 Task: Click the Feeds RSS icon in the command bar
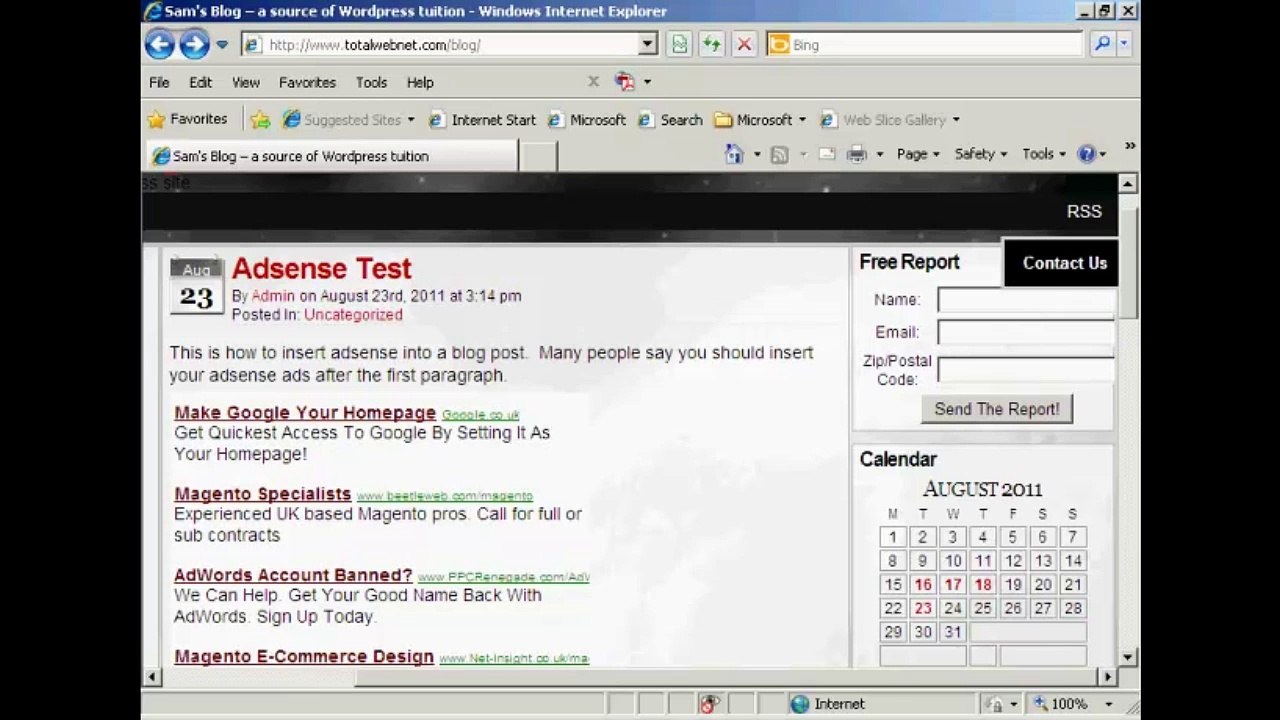coord(779,154)
